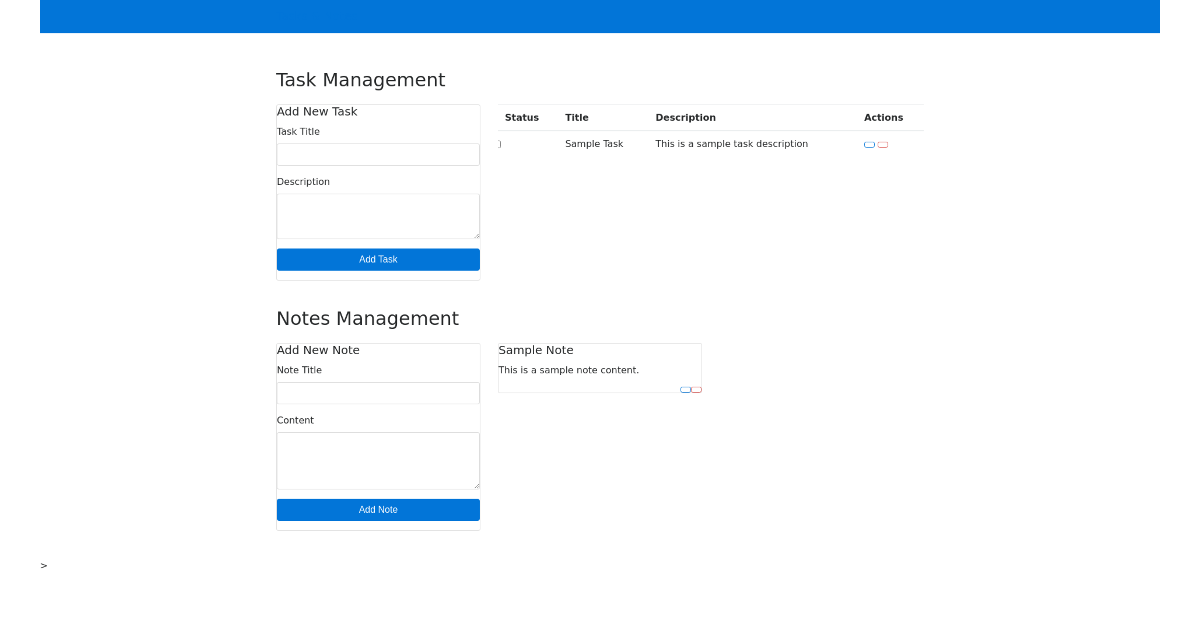Click inside the task Description textarea
1200x630 pixels.
point(378,216)
